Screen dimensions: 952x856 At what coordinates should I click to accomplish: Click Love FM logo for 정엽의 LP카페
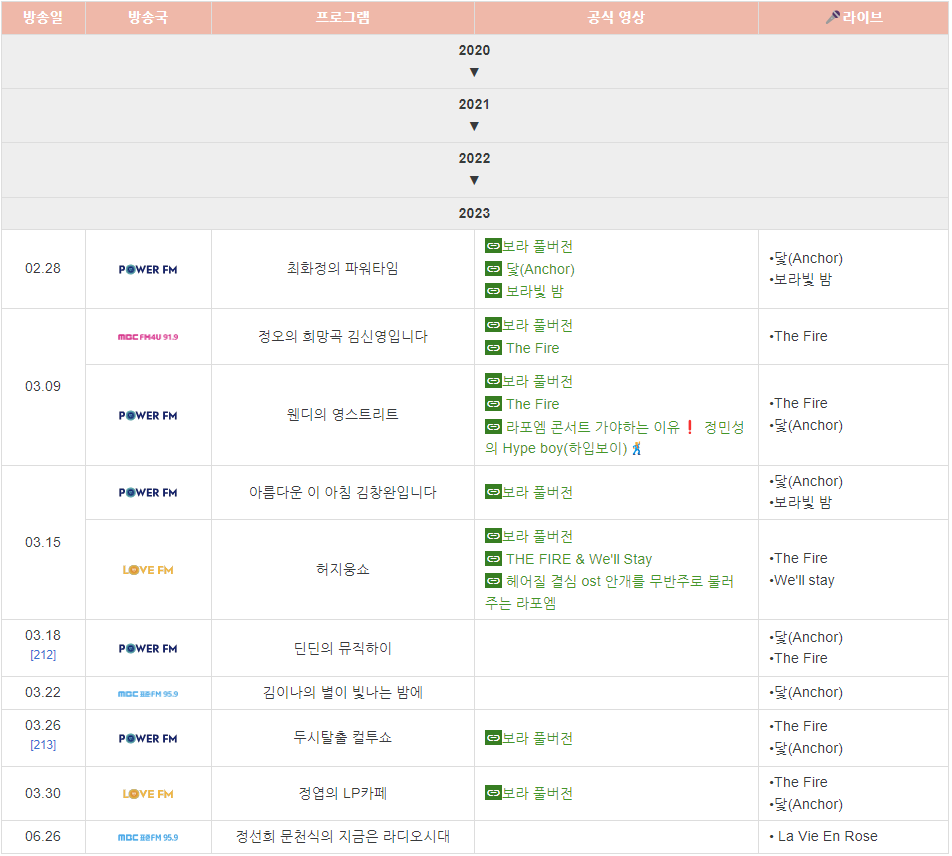coord(148,794)
